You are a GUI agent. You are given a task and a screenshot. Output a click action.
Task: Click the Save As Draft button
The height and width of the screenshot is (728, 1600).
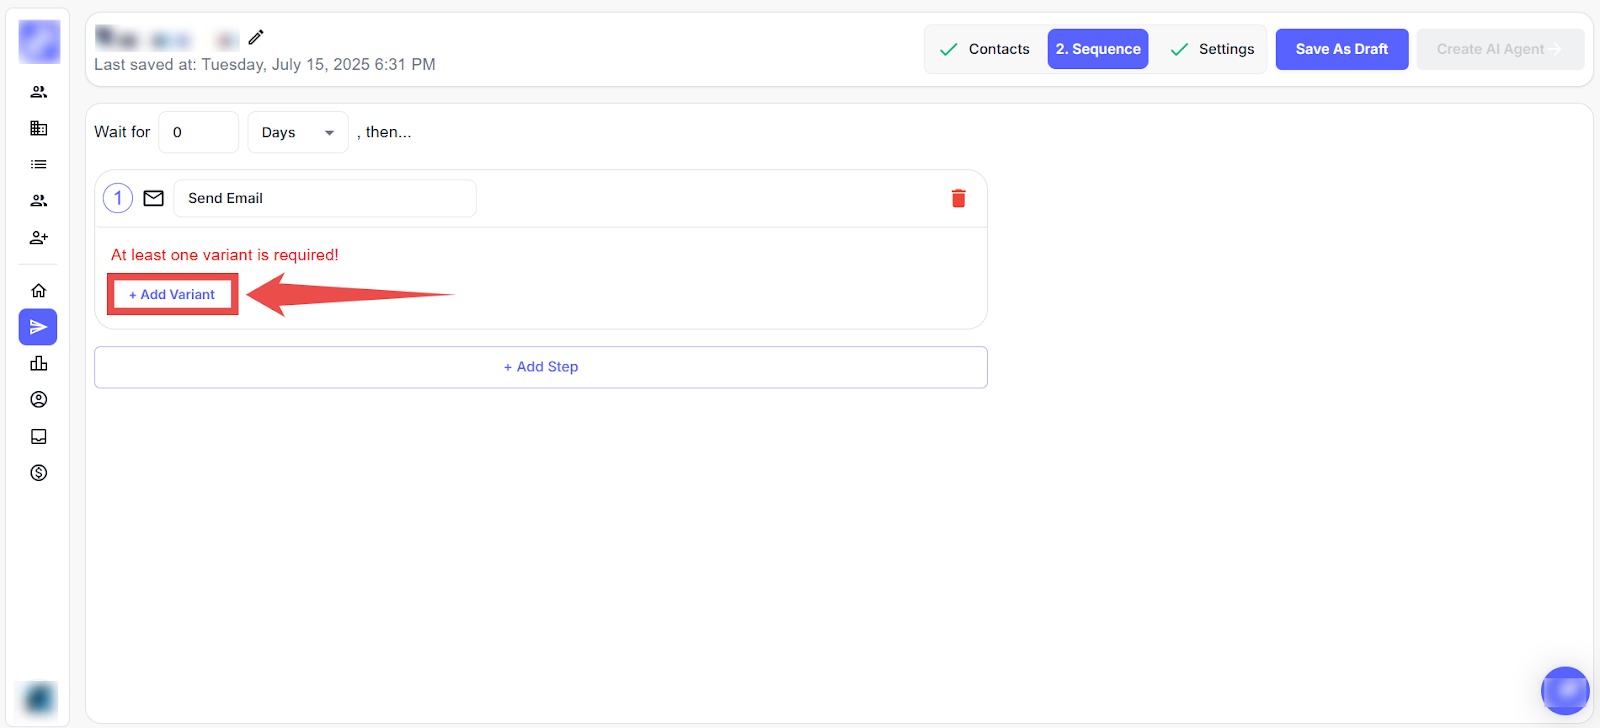point(1341,49)
